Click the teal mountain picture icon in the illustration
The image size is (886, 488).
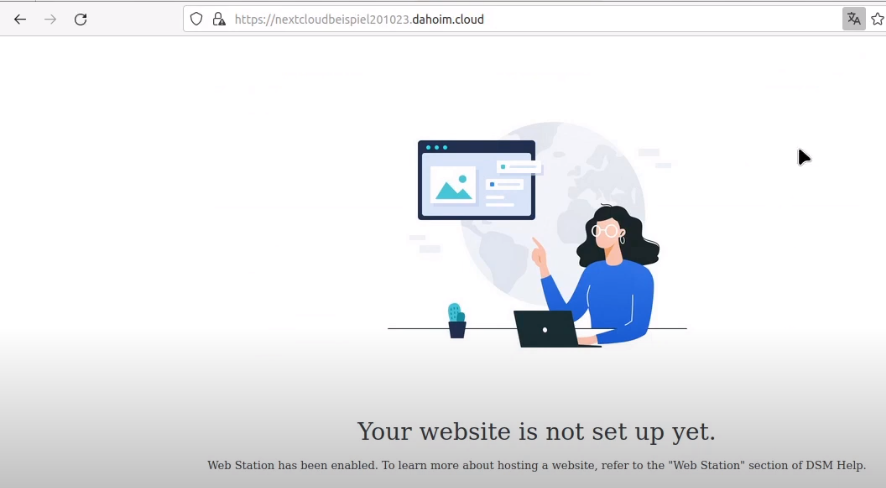453,185
